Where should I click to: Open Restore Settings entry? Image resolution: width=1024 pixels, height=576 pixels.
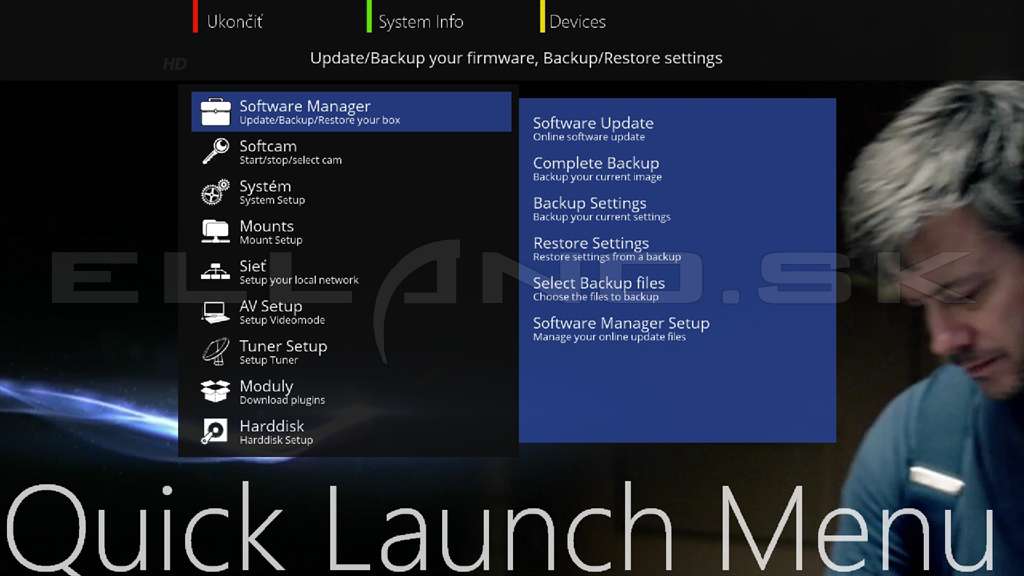607,249
